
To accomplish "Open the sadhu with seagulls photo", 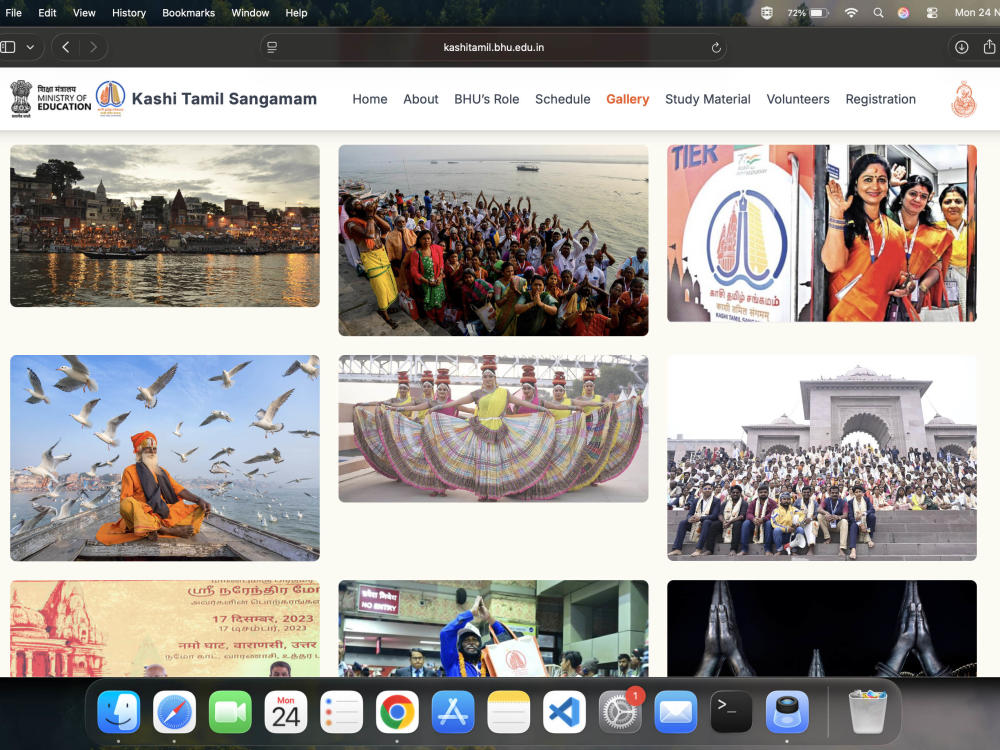I will point(165,458).
